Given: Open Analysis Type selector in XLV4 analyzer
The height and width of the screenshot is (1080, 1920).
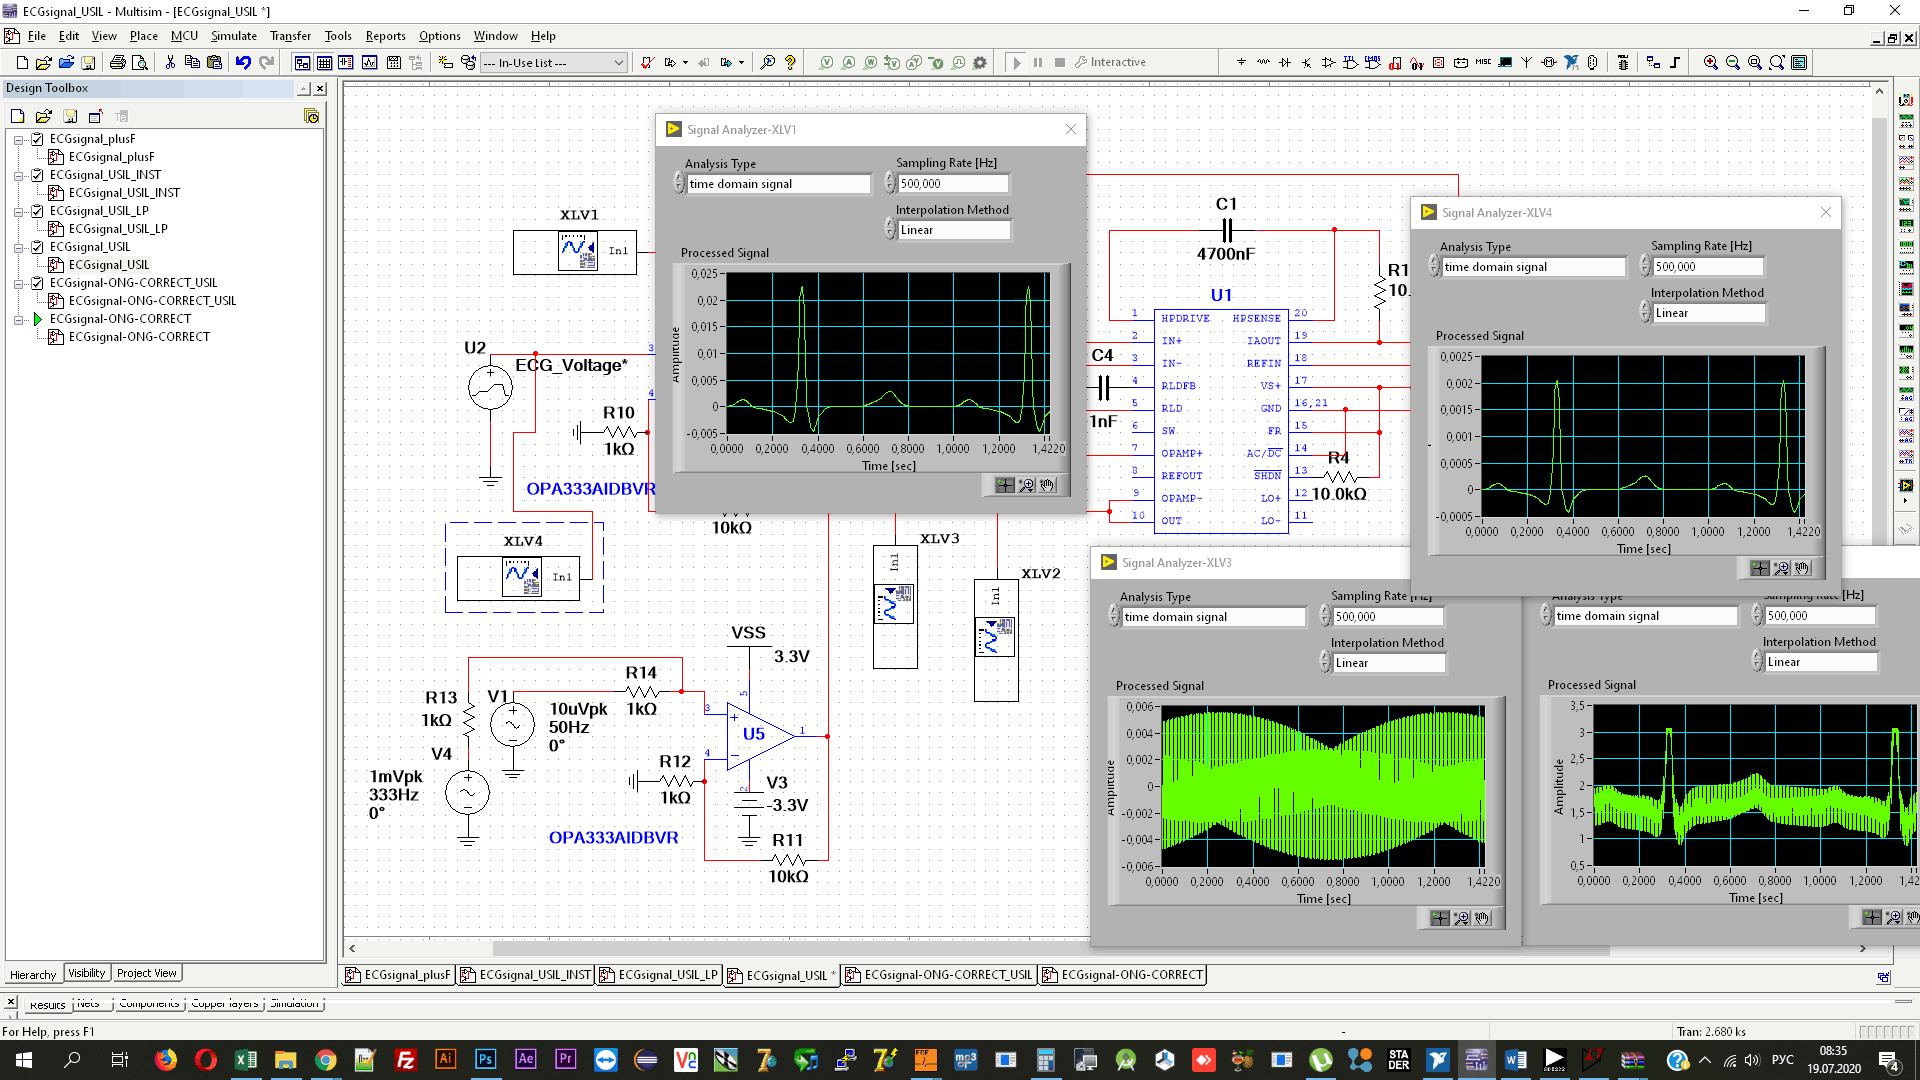Looking at the screenshot, I should coord(1534,267).
